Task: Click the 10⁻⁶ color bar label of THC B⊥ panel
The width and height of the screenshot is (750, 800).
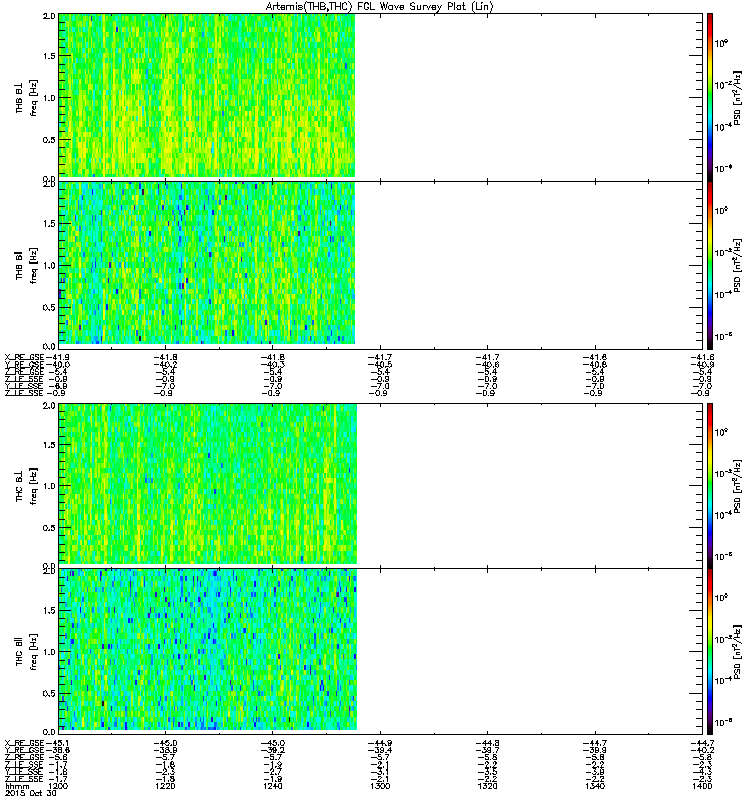Action: pos(722,556)
